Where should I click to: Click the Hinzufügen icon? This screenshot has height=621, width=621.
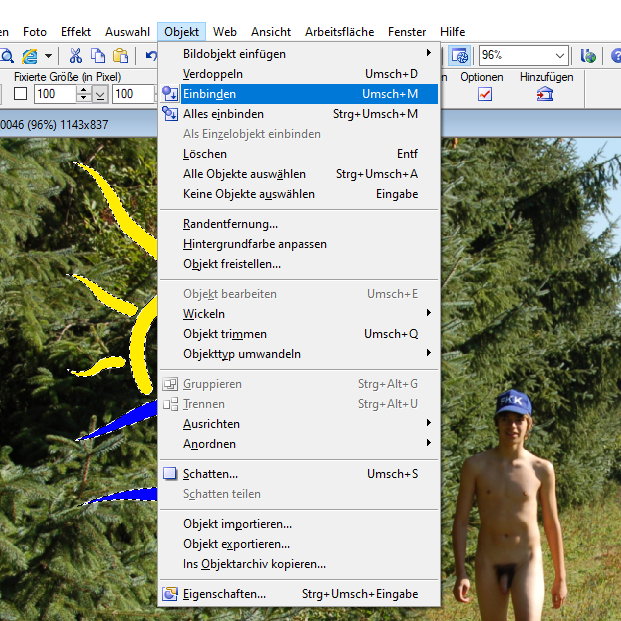pyautogui.click(x=545, y=94)
